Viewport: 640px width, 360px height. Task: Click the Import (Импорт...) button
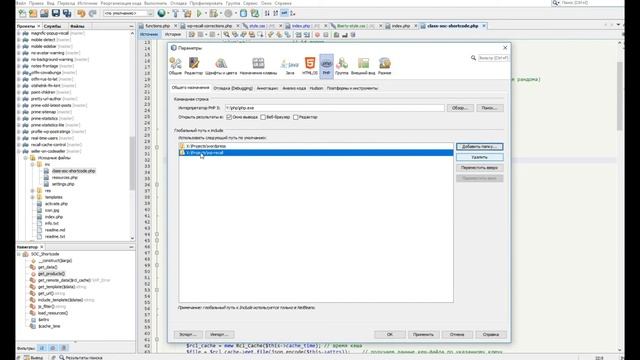tap(219, 334)
